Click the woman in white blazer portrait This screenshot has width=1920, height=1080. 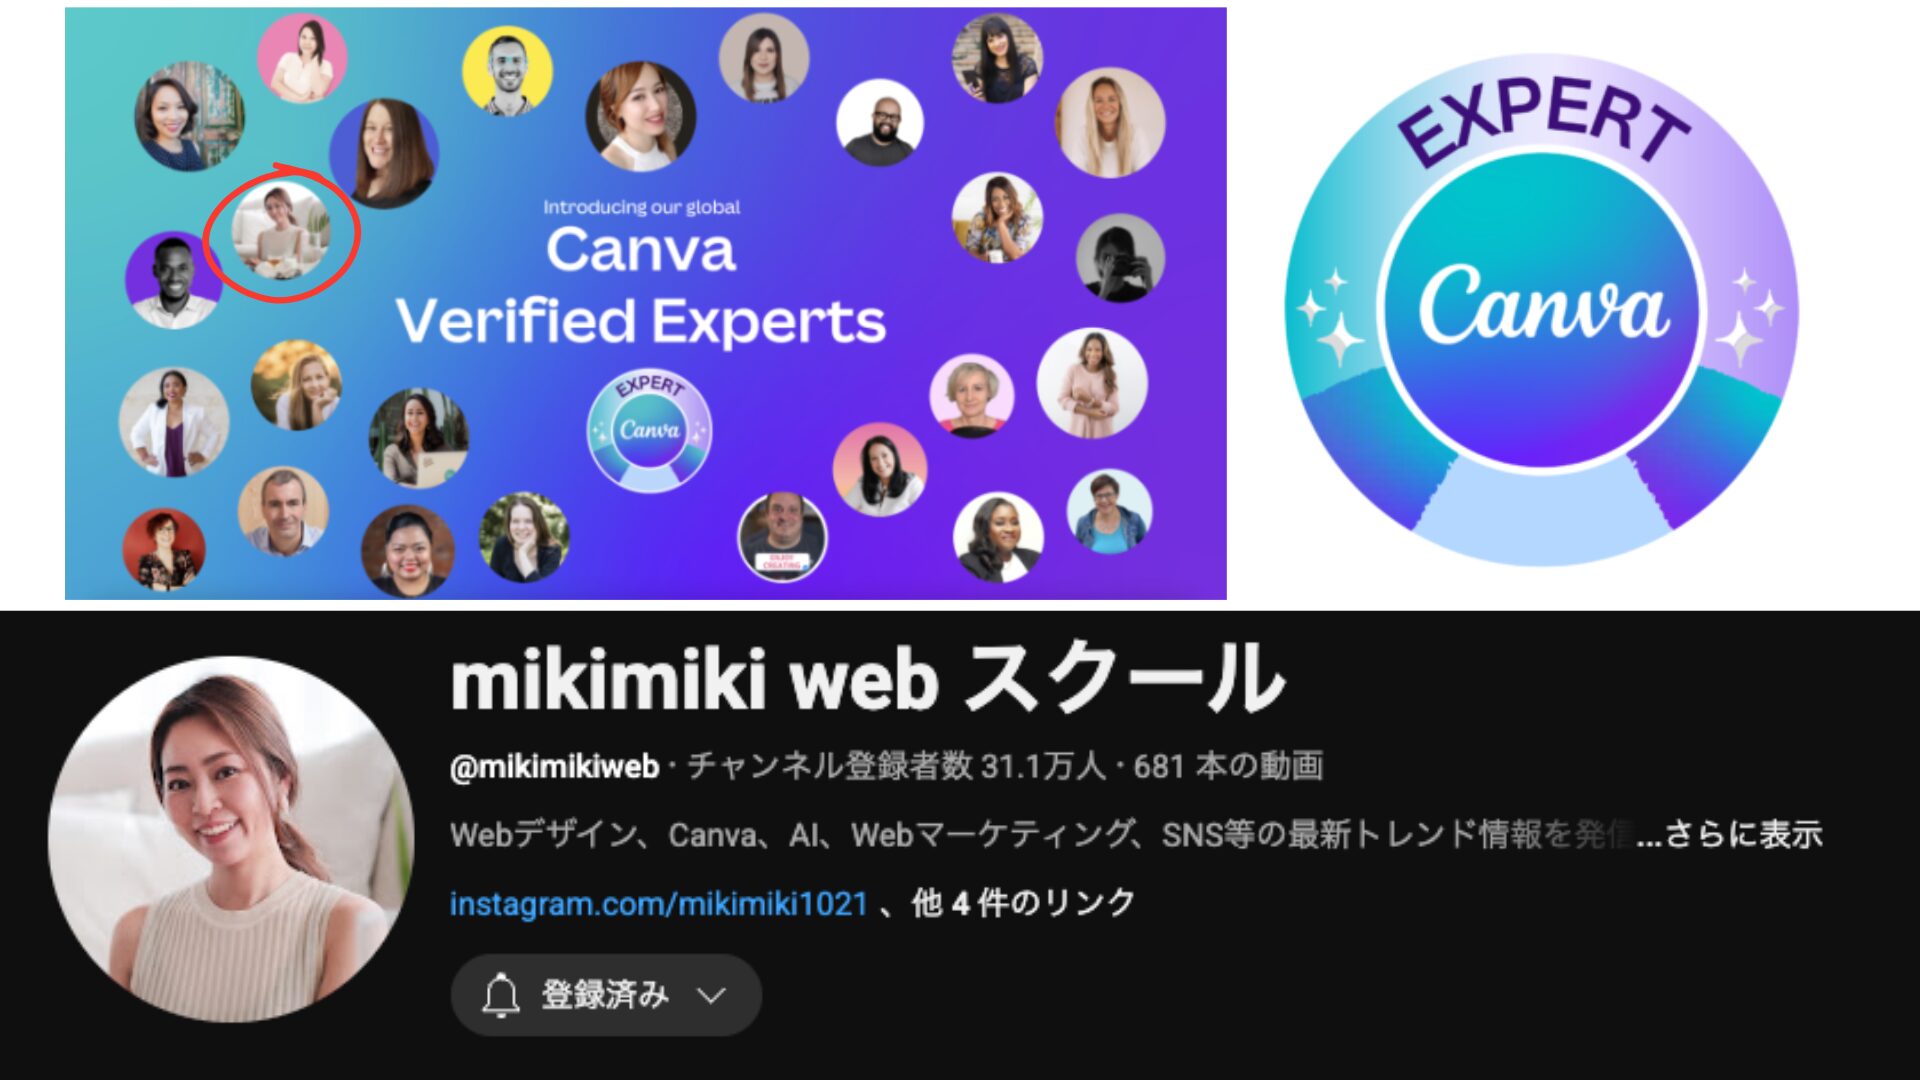174,422
